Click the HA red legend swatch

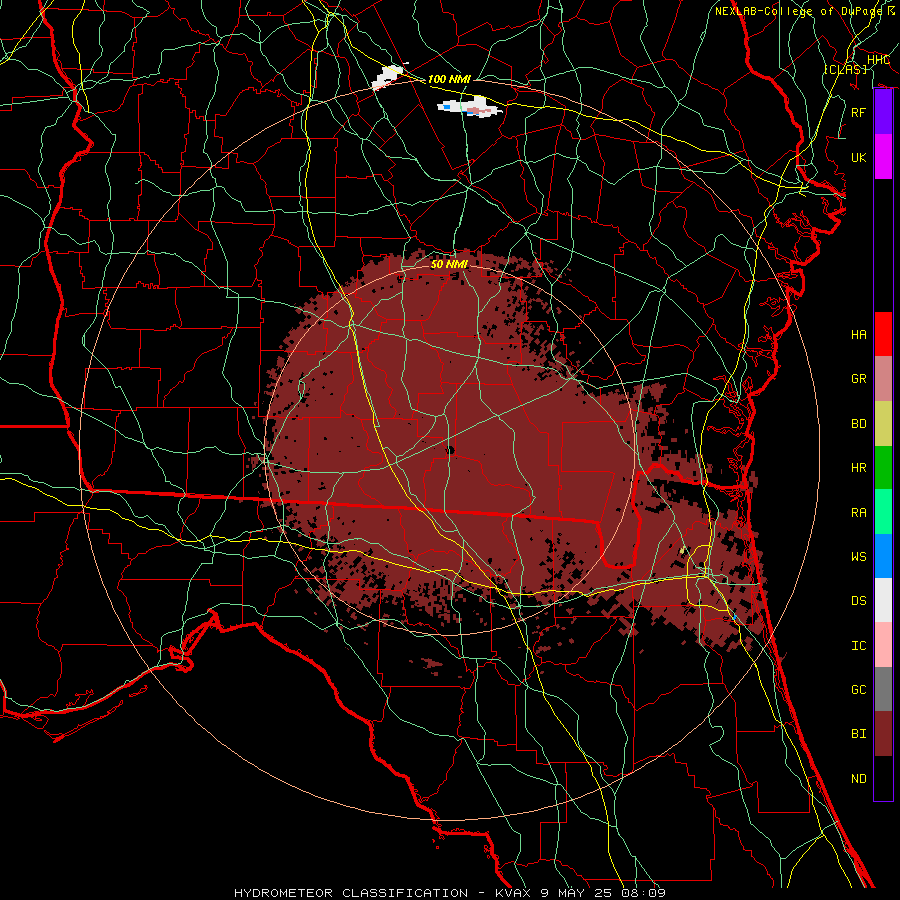883,334
